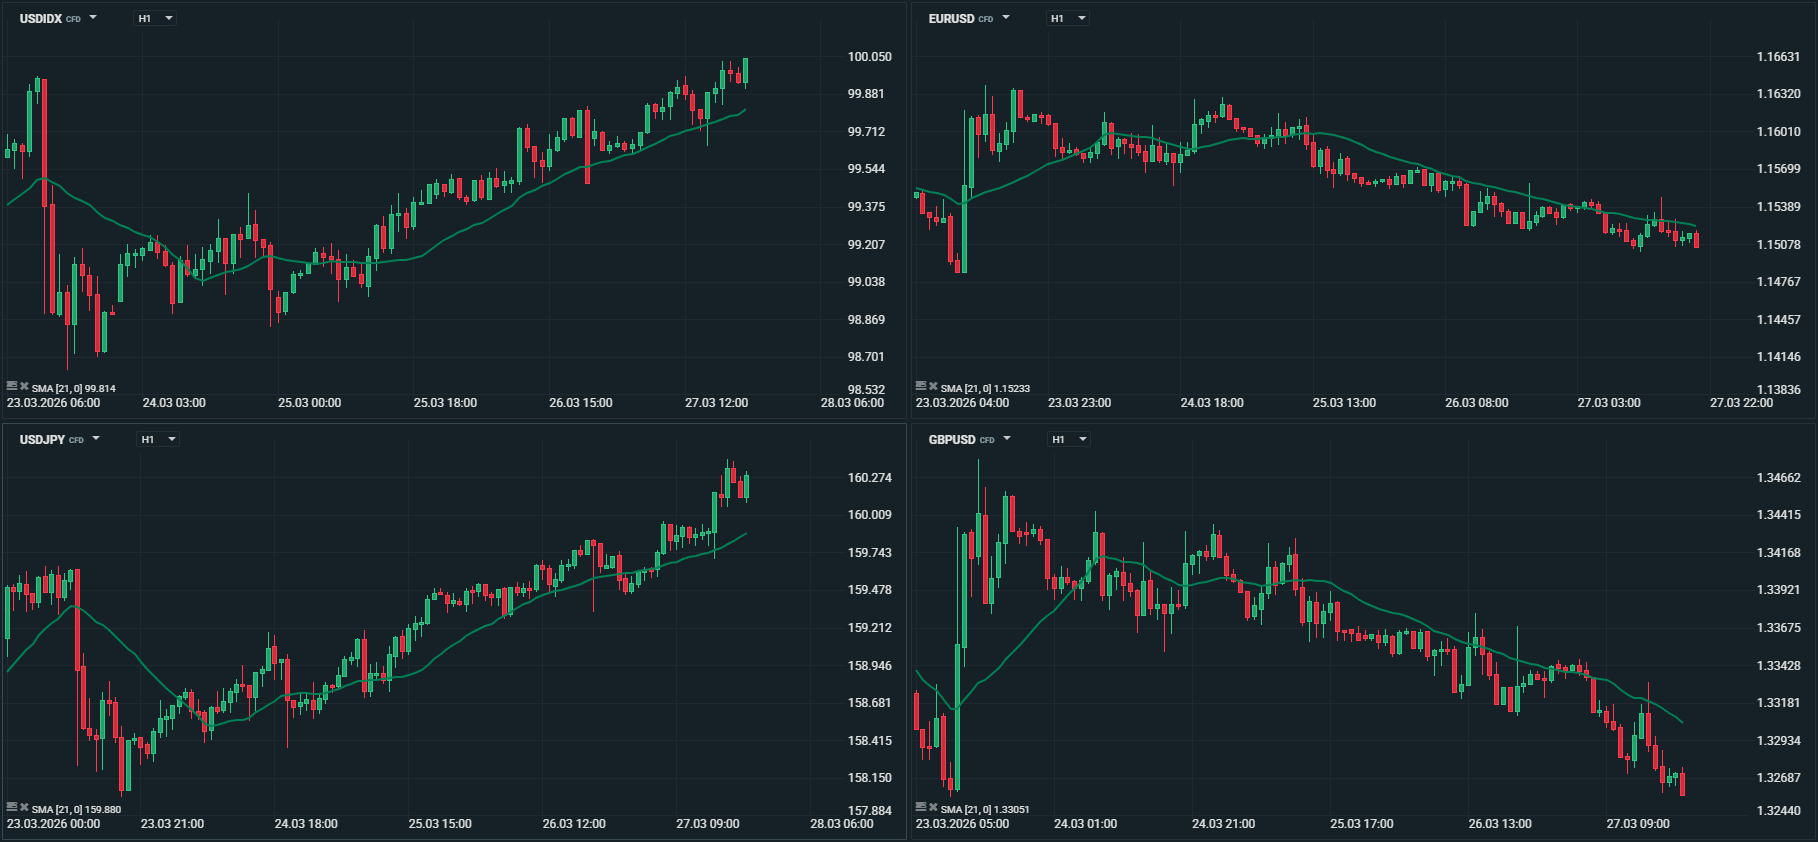Open the EURUSD symbol selector arrow

point(1005,18)
